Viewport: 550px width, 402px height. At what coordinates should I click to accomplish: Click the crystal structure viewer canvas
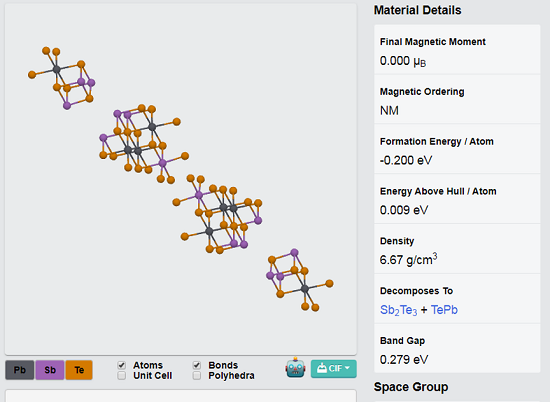point(181,179)
